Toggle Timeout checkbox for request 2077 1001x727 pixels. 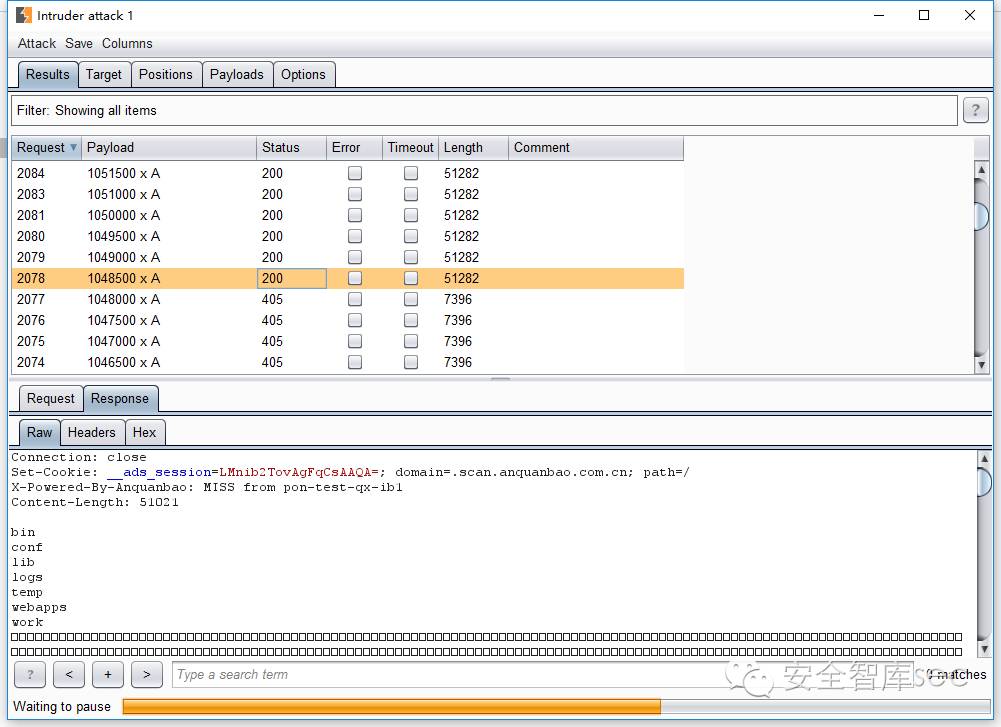[411, 299]
